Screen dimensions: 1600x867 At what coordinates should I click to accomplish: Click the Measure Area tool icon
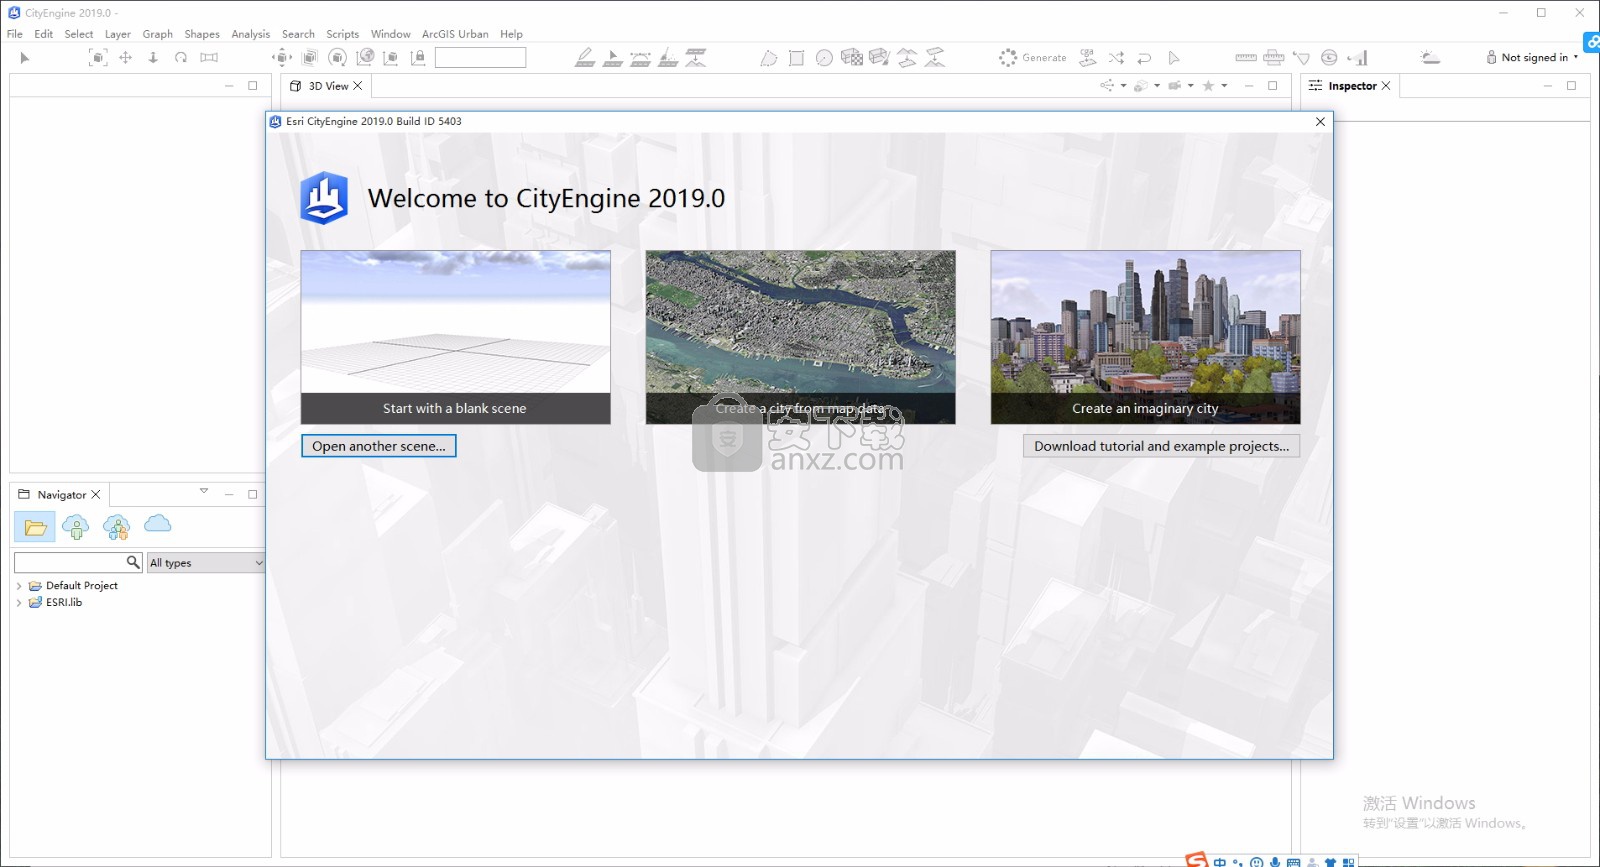point(1274,58)
